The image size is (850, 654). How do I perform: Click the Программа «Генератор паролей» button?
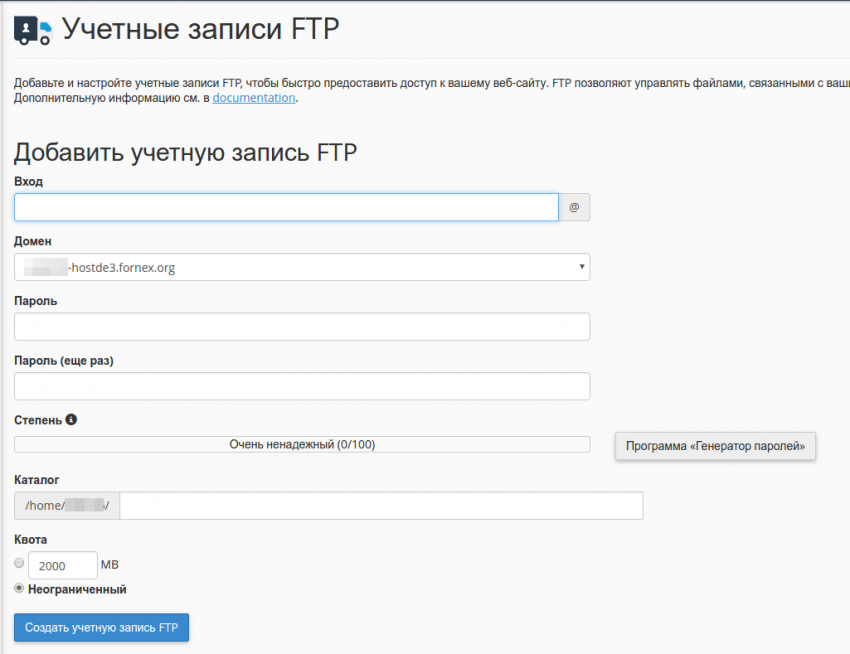tap(715, 446)
